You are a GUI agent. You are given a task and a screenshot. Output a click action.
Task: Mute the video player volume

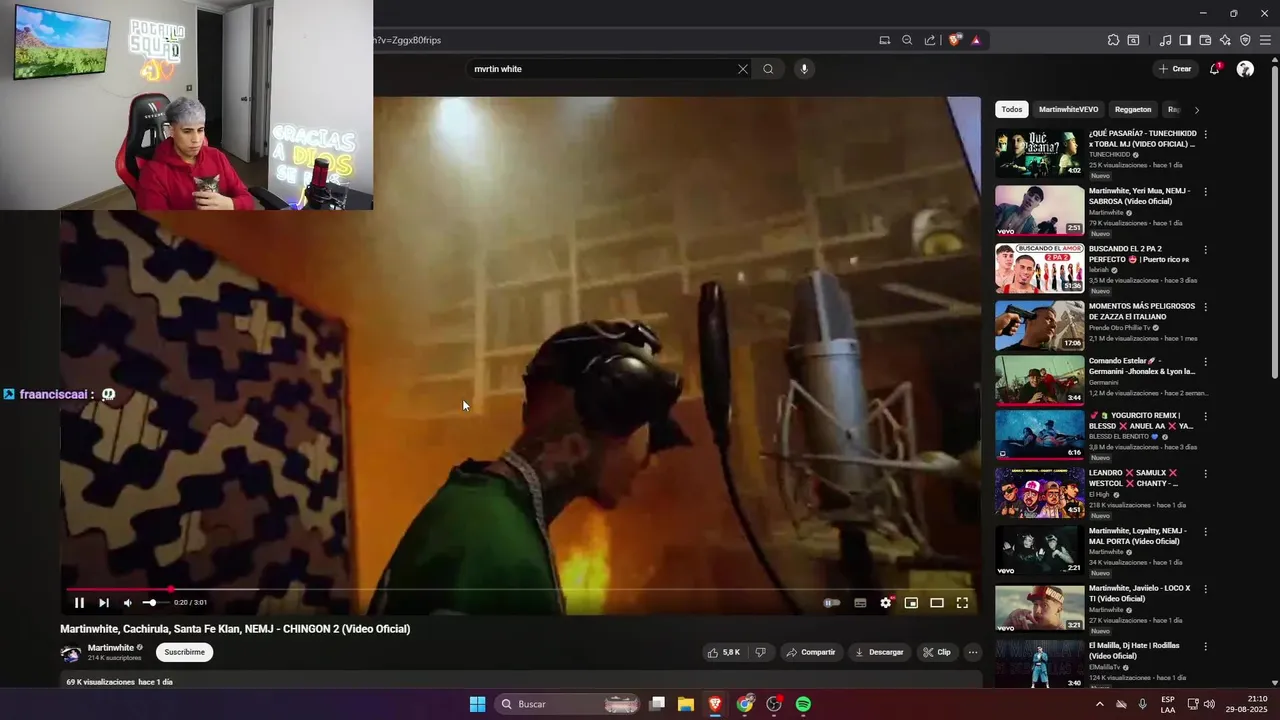[128, 603]
